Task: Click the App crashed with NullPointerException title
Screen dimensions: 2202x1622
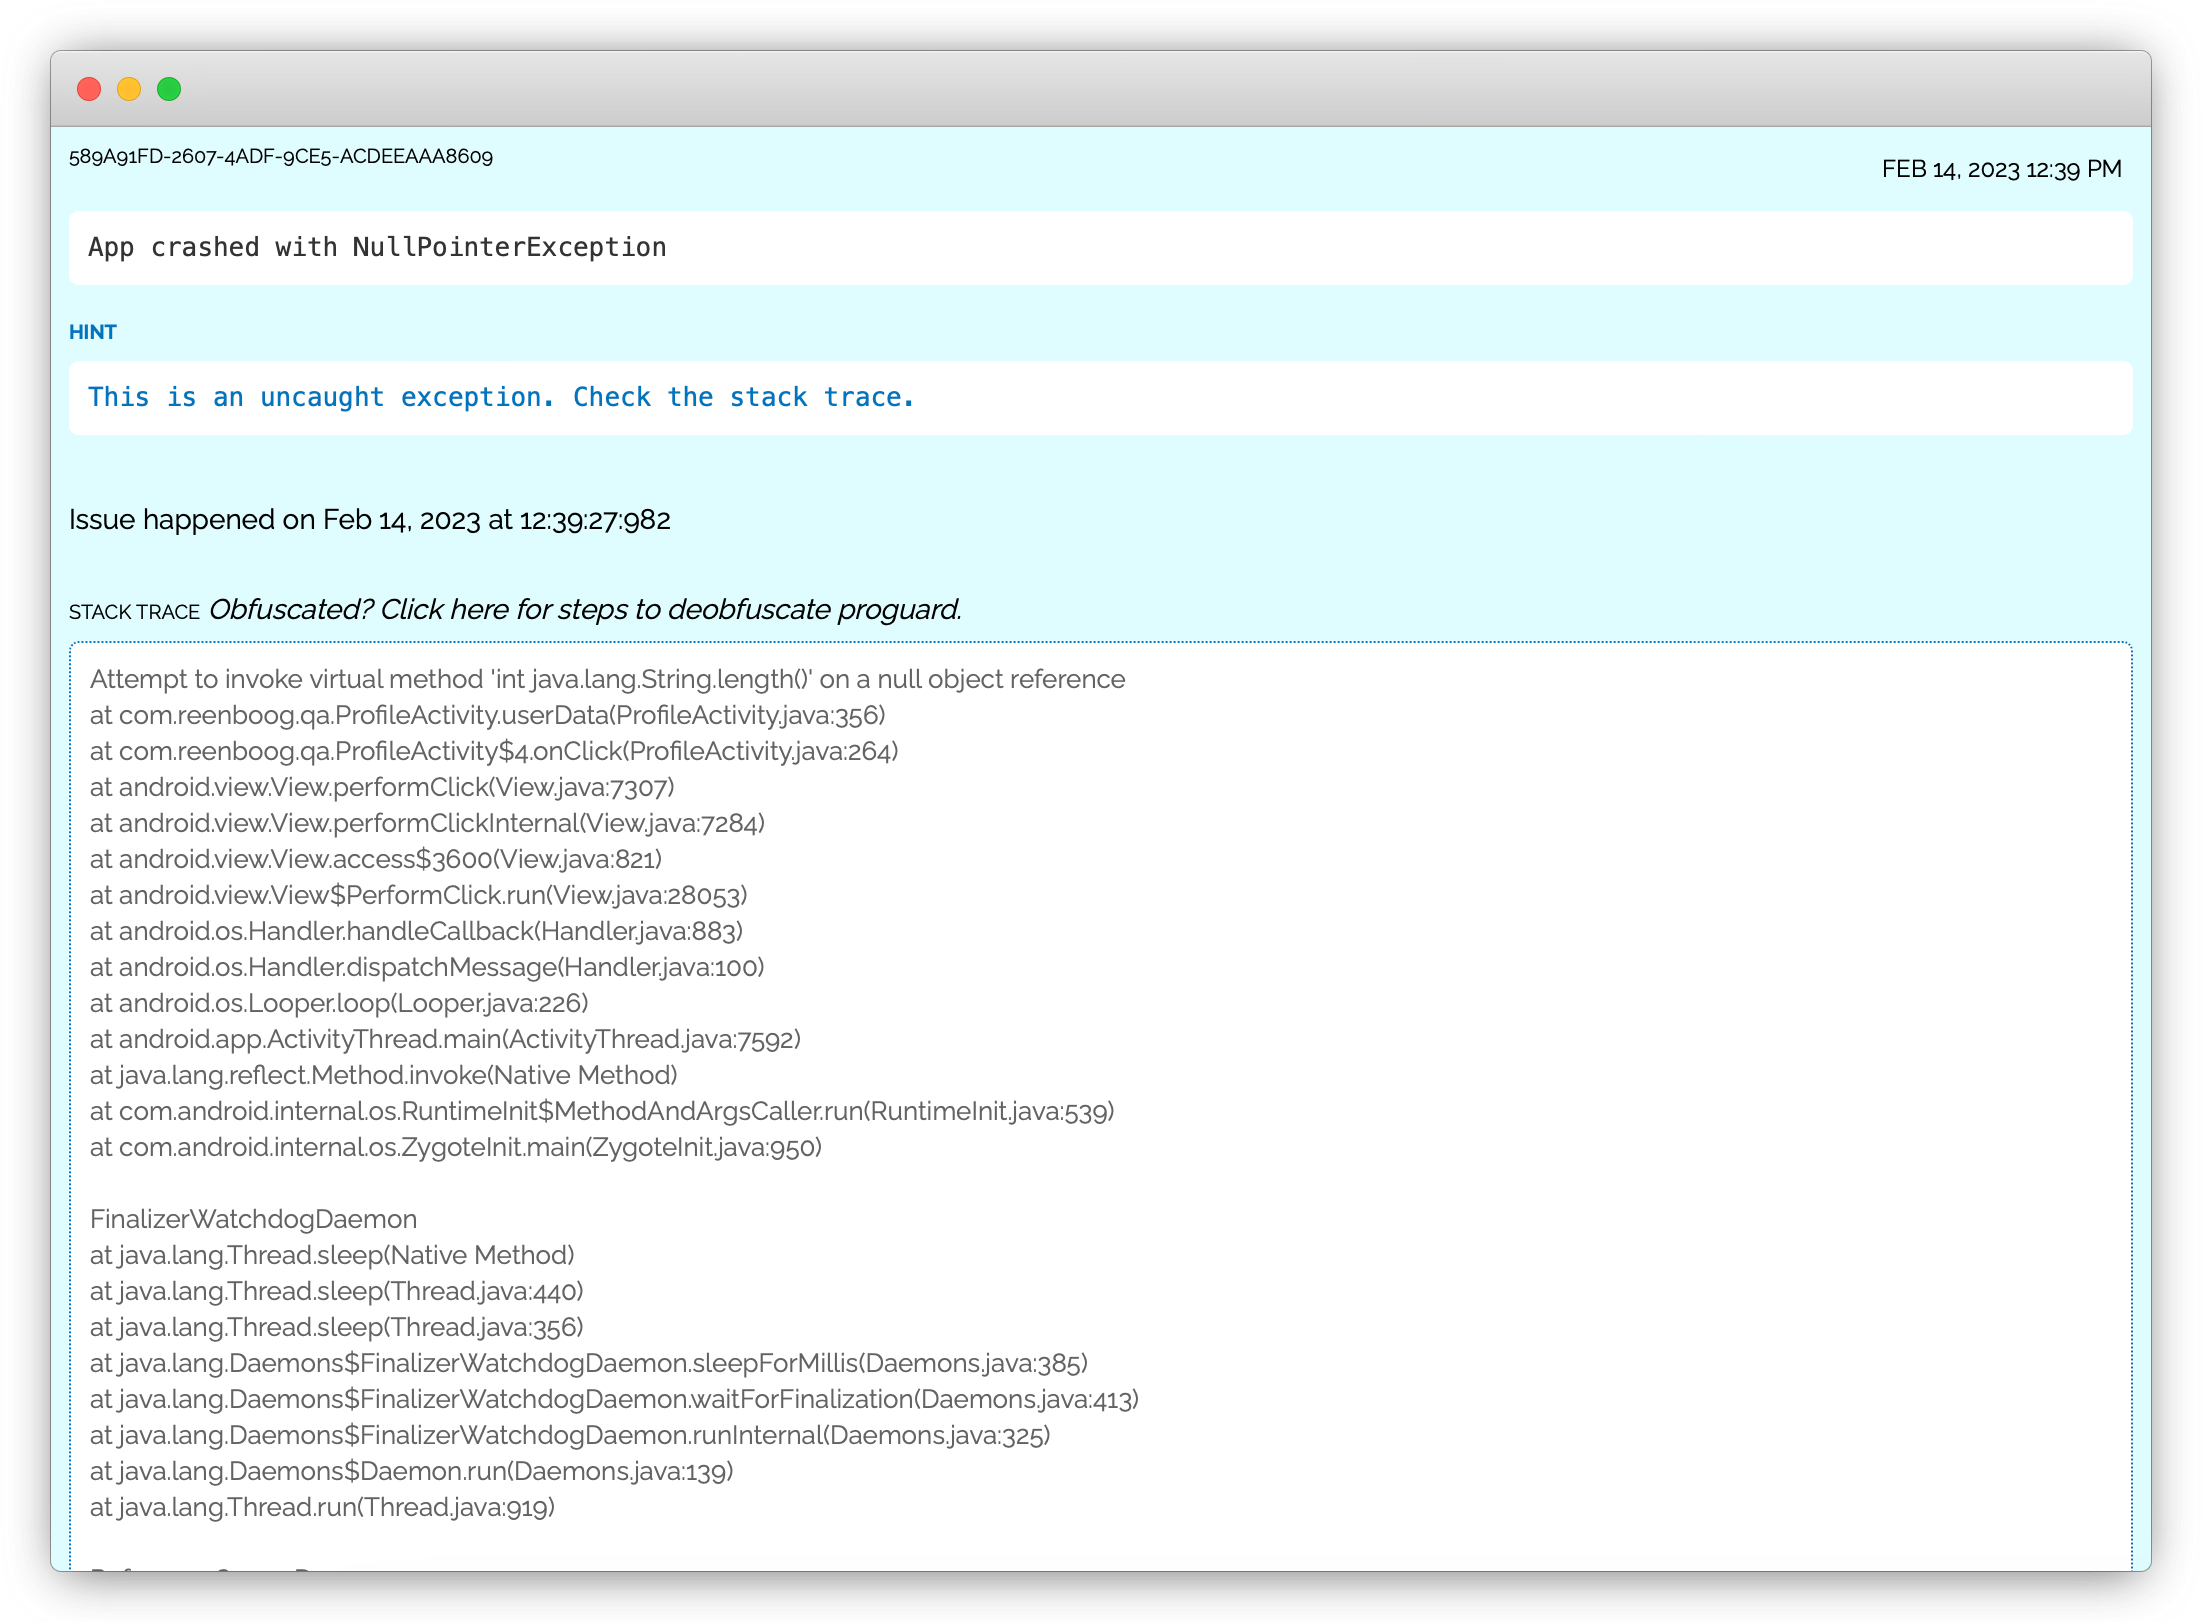Action: point(377,247)
